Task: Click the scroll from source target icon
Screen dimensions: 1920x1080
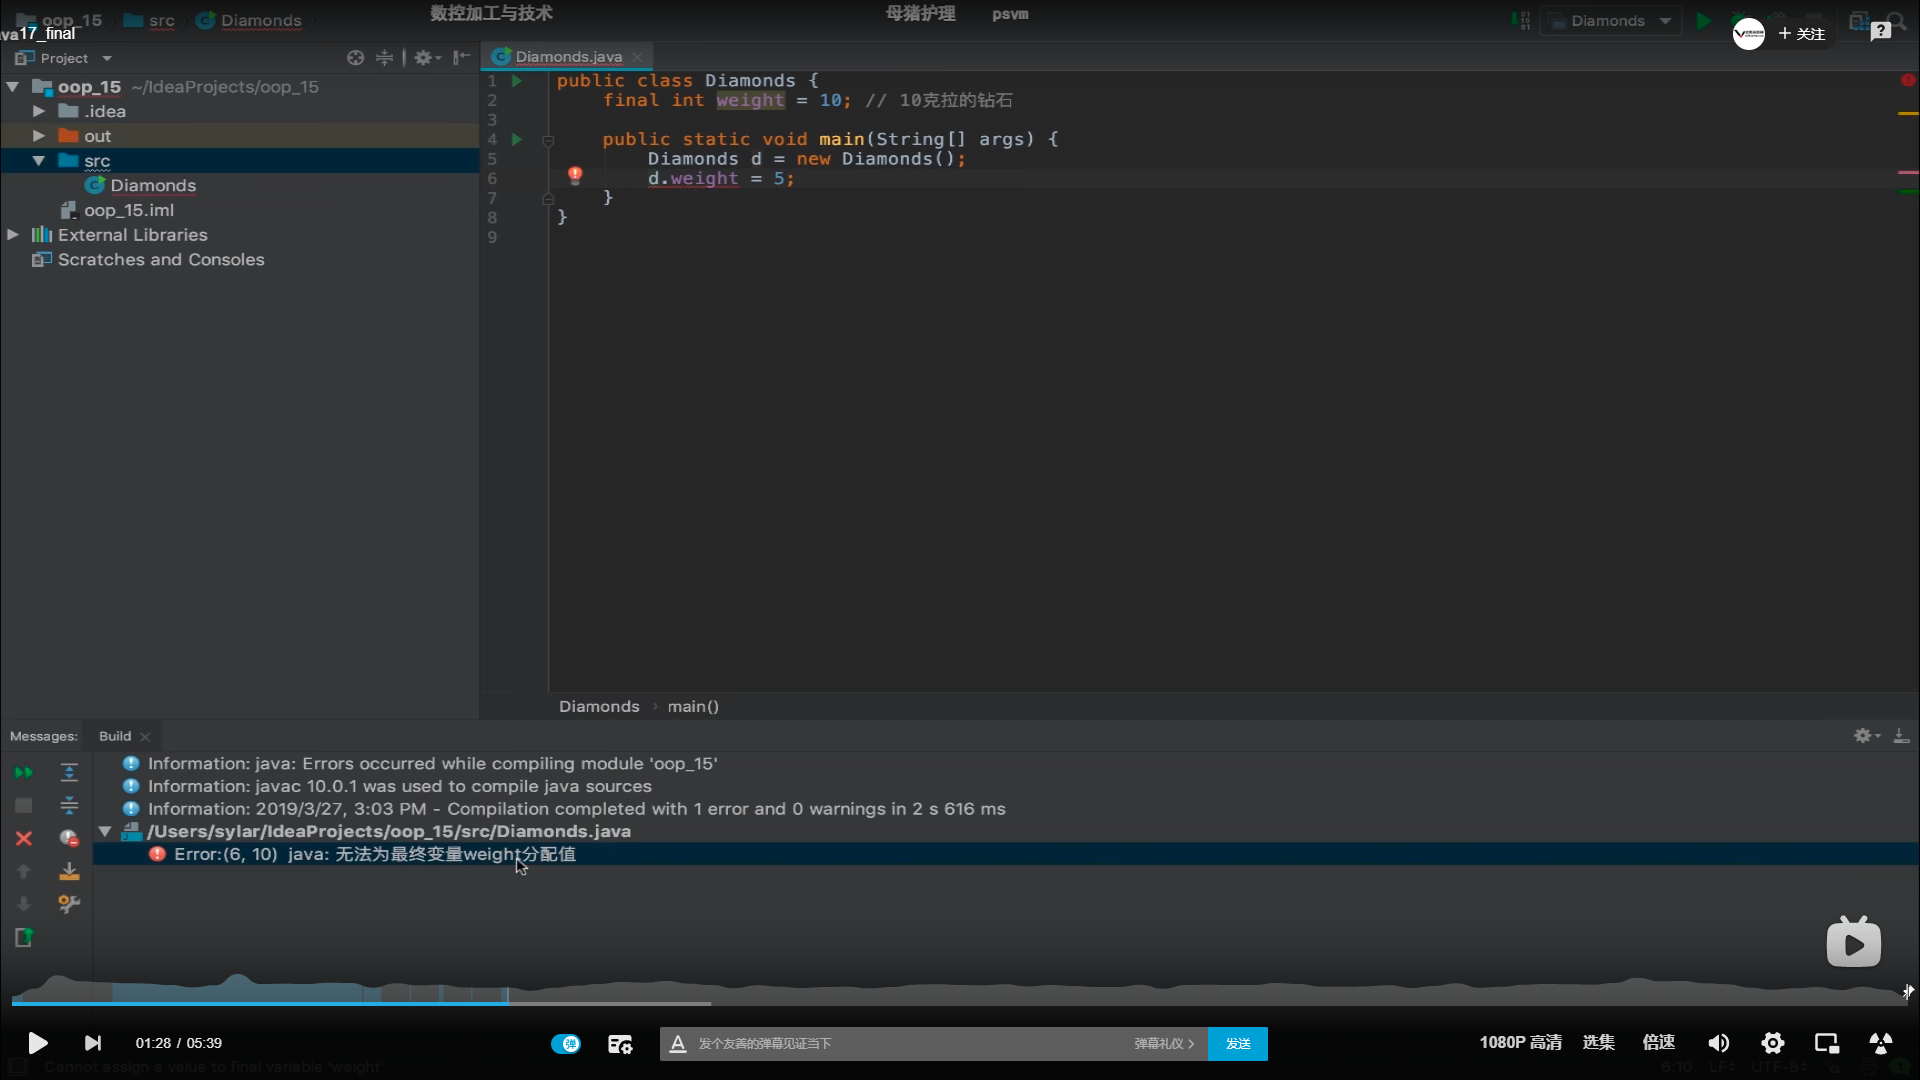Action: point(355,58)
